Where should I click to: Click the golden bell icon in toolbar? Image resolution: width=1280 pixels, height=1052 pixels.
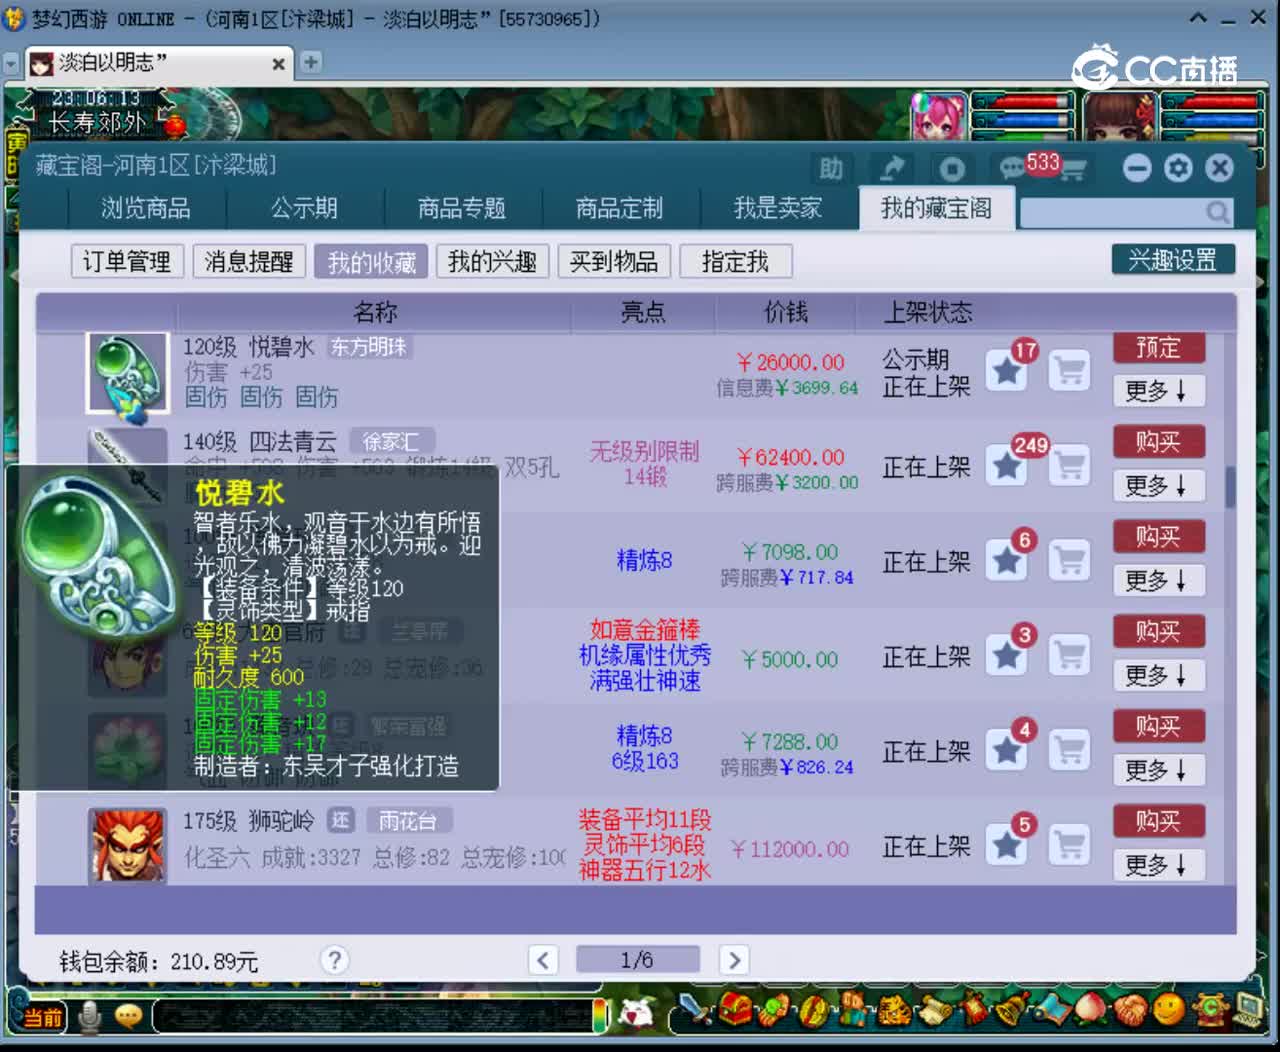[1012, 1009]
